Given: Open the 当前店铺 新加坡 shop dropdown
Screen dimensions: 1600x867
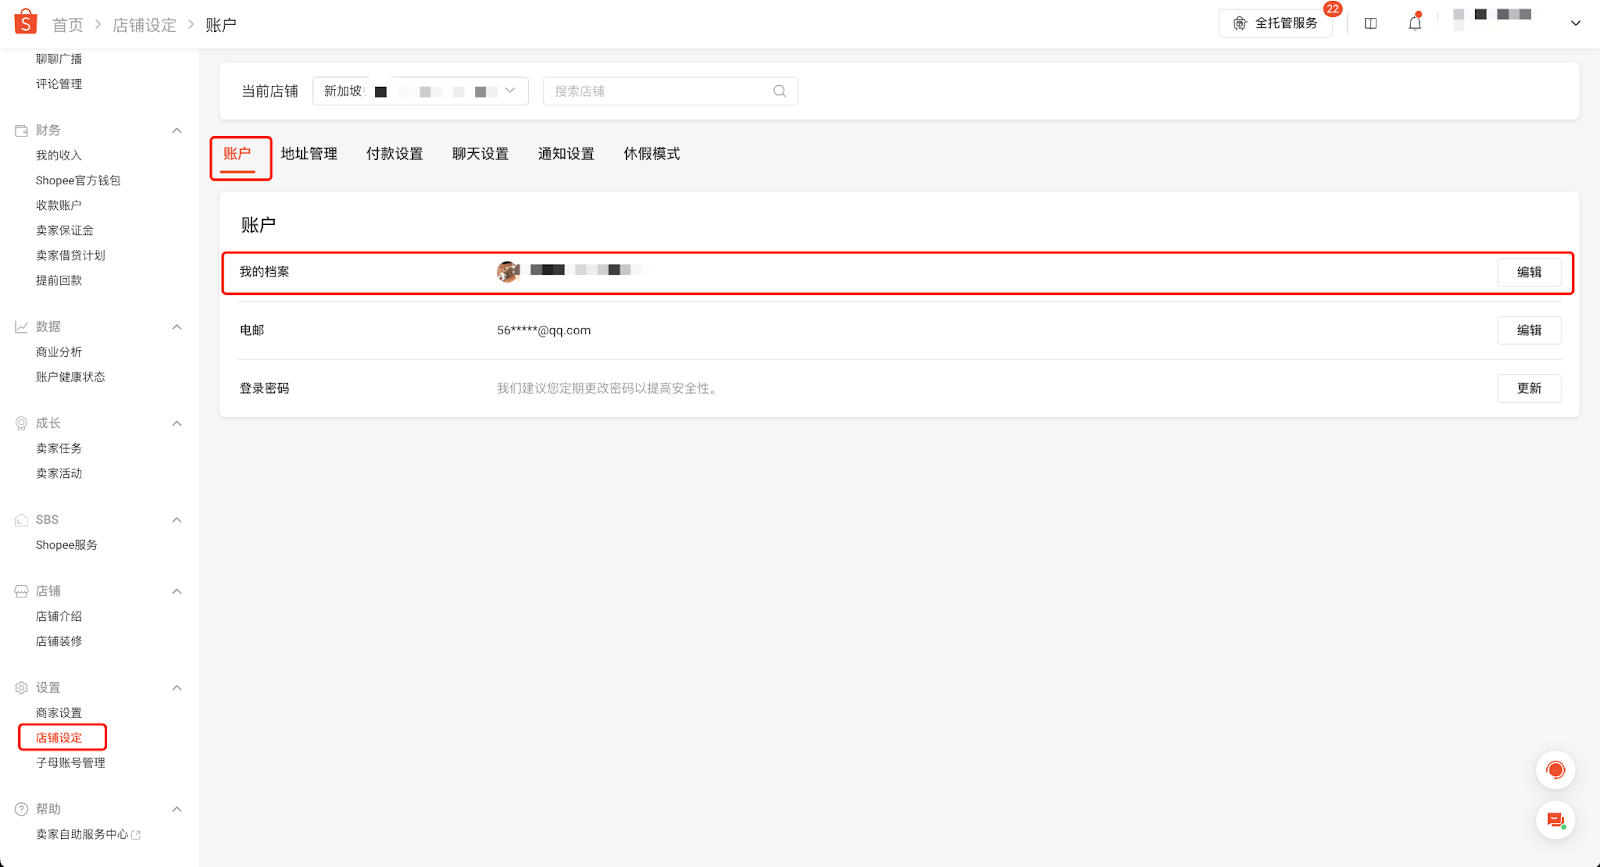Looking at the screenshot, I should click(x=420, y=91).
